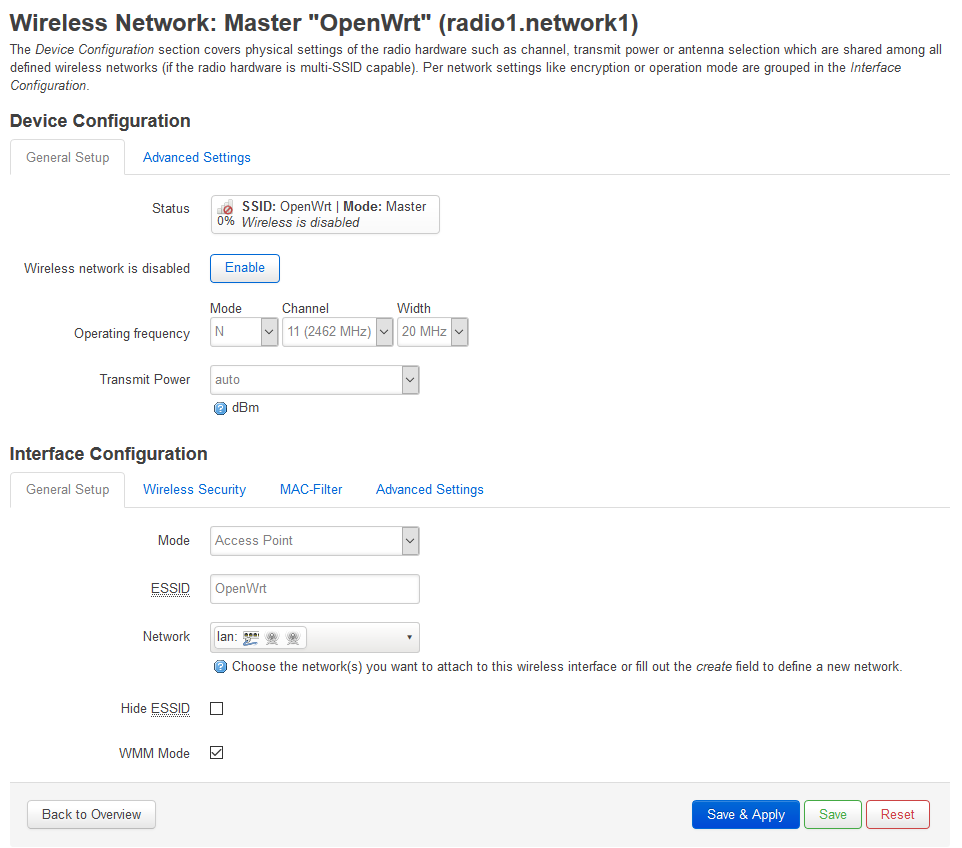Viewport: 962px width, 848px height.
Task: Select Device Configuration General Setup tab
Action: click(x=67, y=158)
